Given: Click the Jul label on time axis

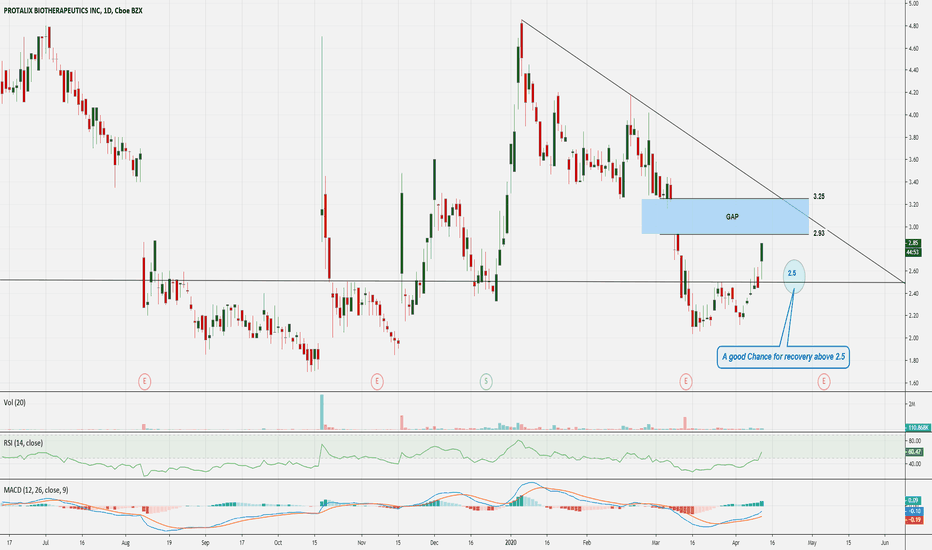Looking at the screenshot, I should click(46, 543).
